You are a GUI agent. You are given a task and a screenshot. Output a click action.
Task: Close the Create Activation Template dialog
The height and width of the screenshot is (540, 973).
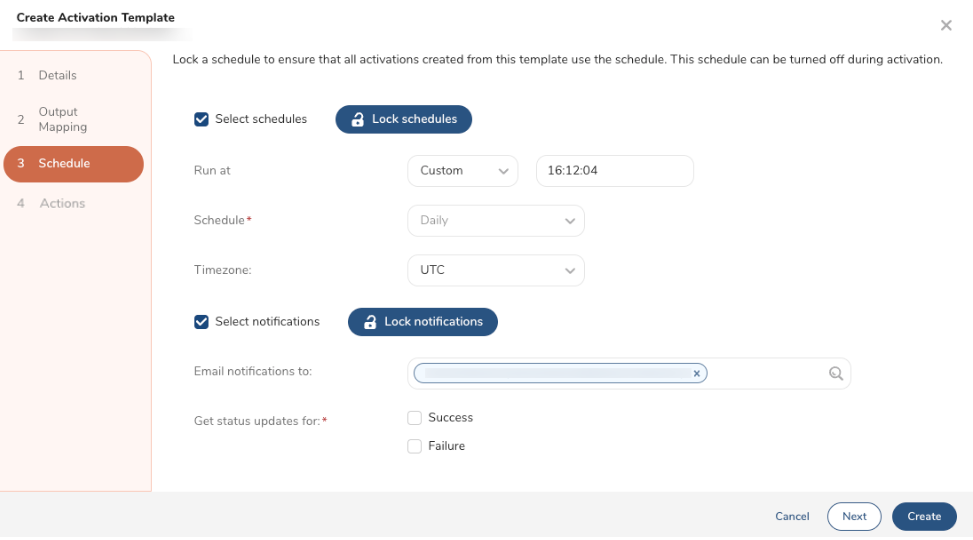(946, 25)
